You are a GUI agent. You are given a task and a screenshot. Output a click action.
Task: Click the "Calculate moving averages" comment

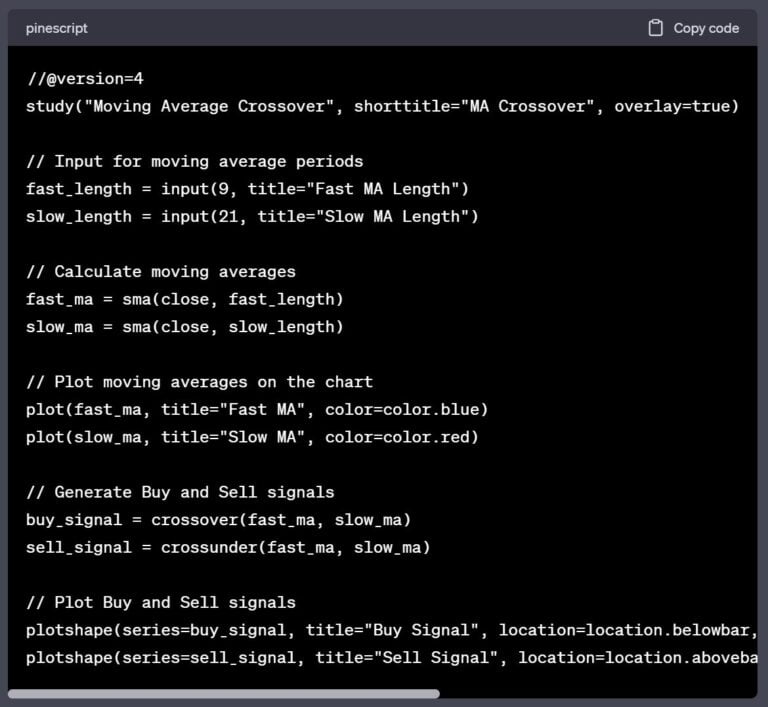click(161, 271)
